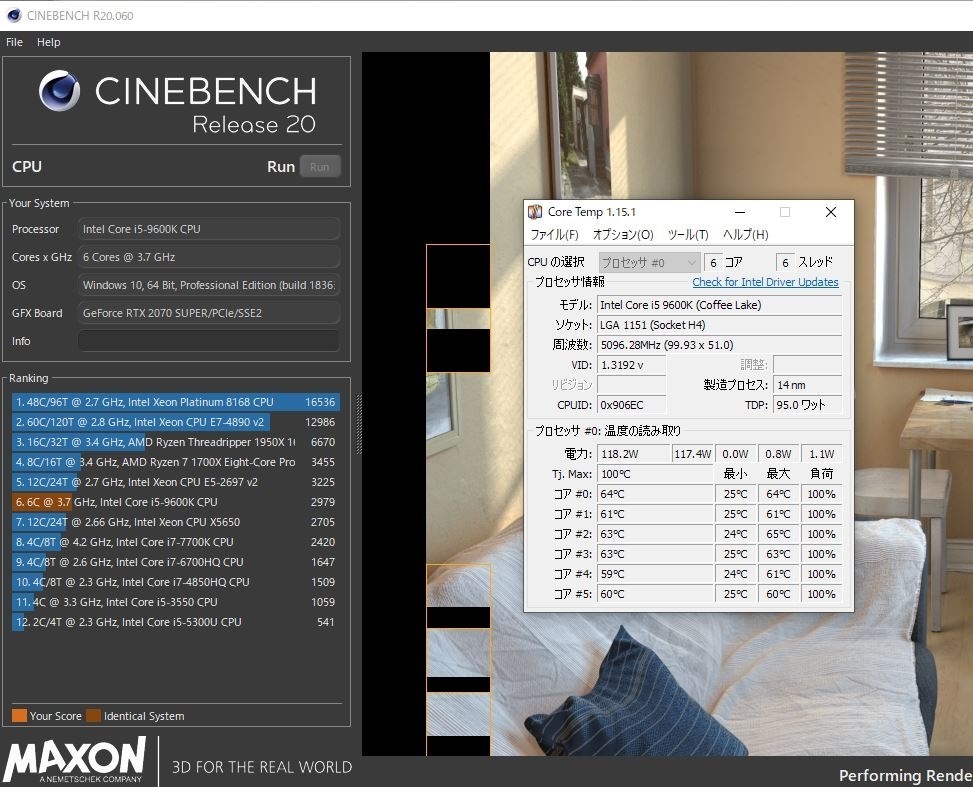Click コア #2 temperature reading
The image size is (973, 787).
[655, 534]
